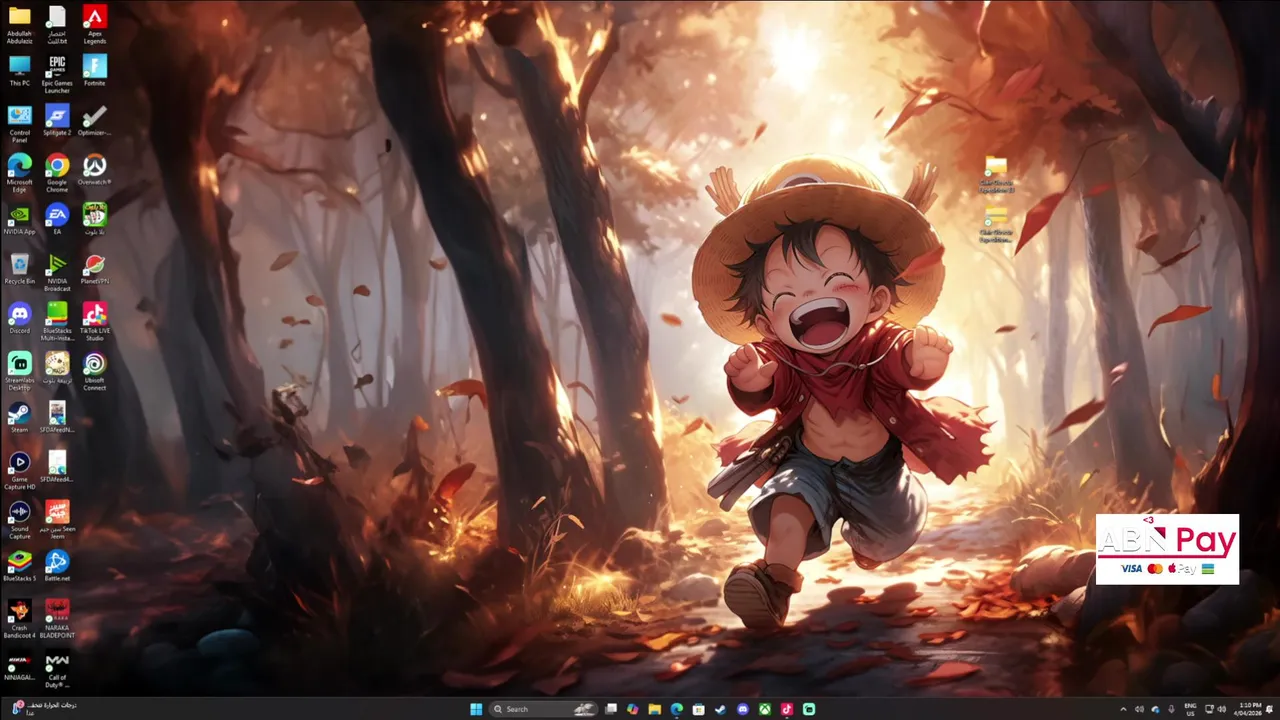The width and height of the screenshot is (1280, 720).
Task: Open the notification bell in system tray
Action: coord(1270,709)
